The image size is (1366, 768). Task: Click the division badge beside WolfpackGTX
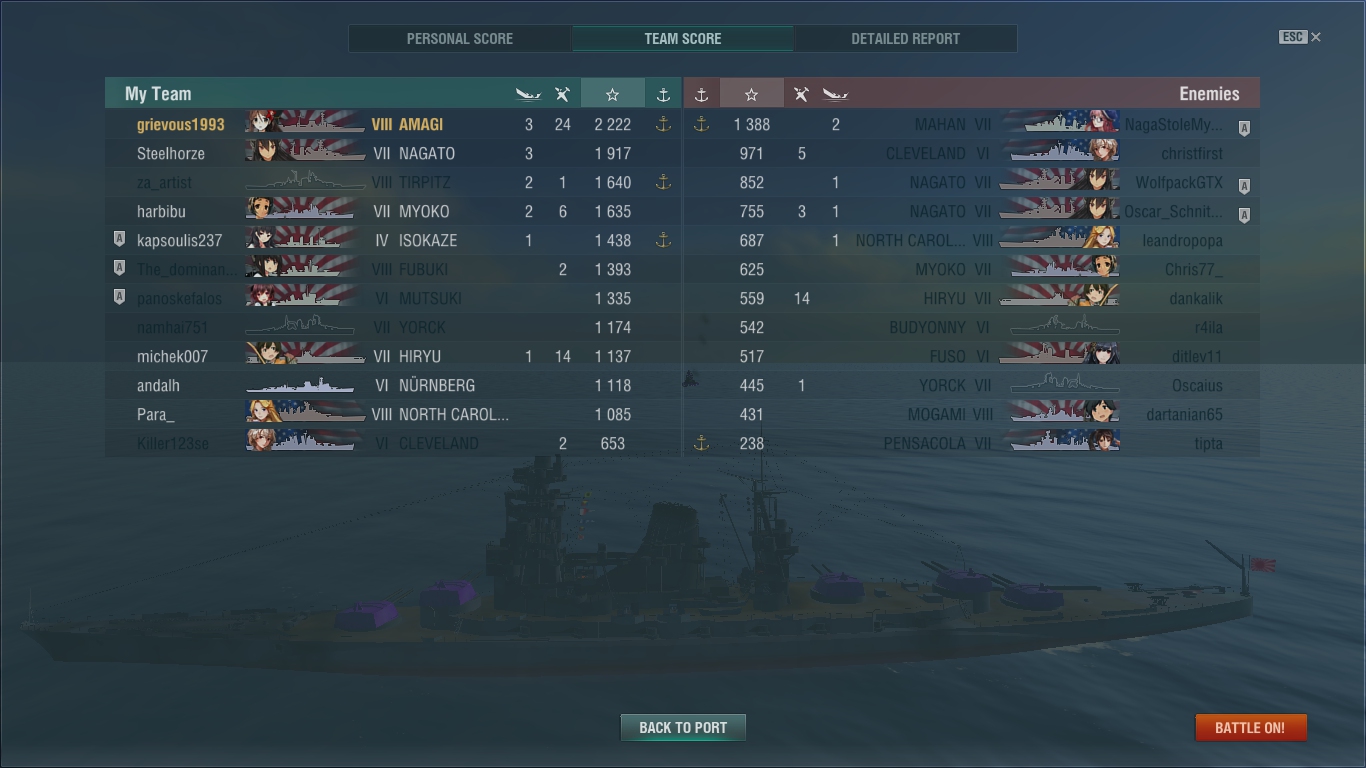pyautogui.click(x=1244, y=185)
